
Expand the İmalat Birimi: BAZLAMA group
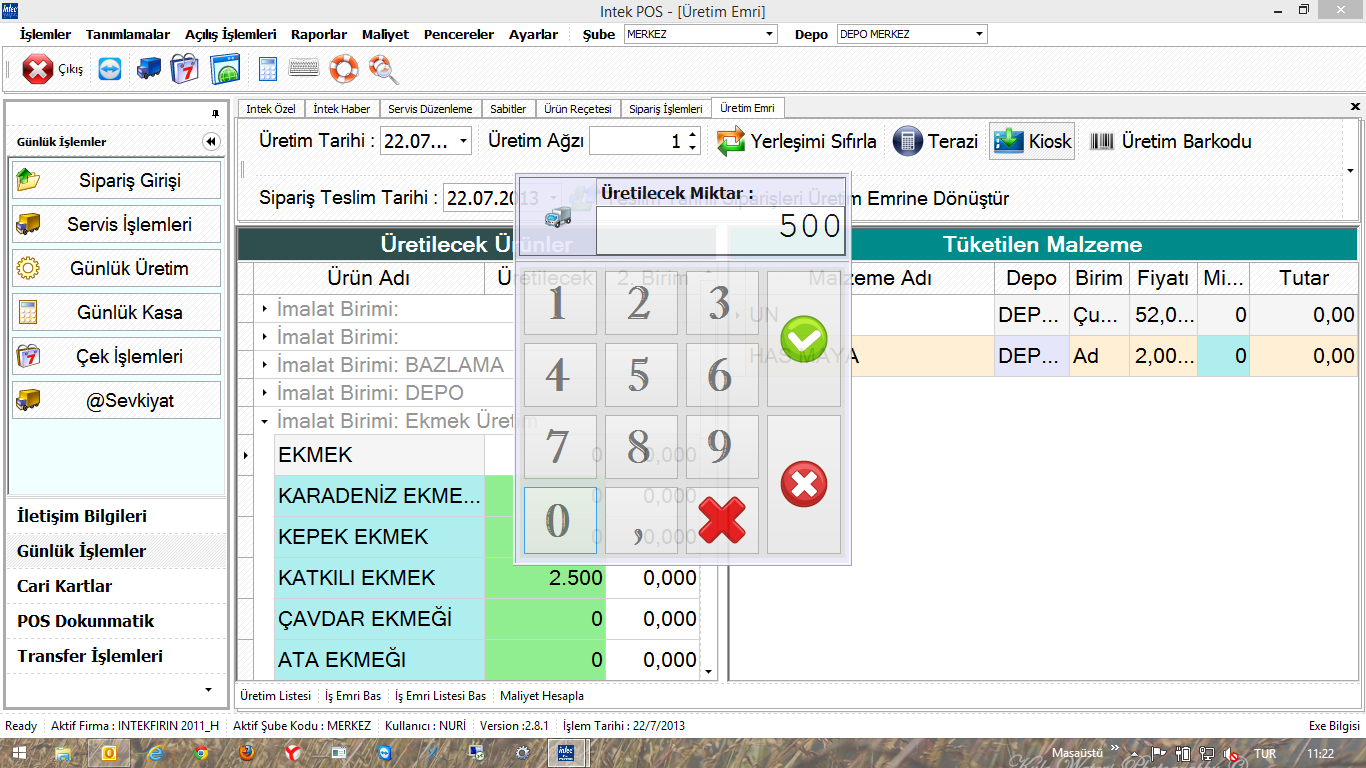coord(265,365)
